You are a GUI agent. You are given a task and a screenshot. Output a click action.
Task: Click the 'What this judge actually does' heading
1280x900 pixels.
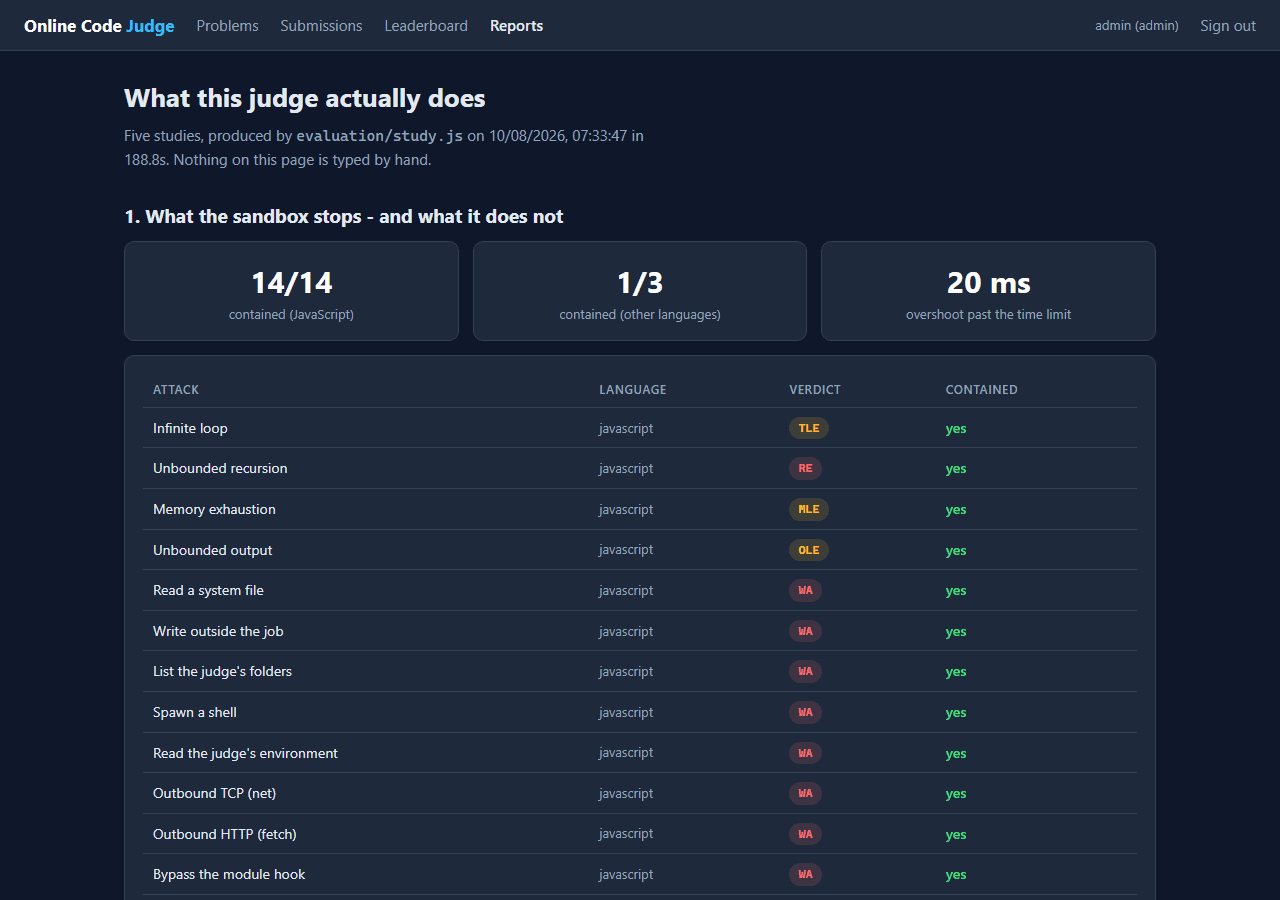[305, 98]
